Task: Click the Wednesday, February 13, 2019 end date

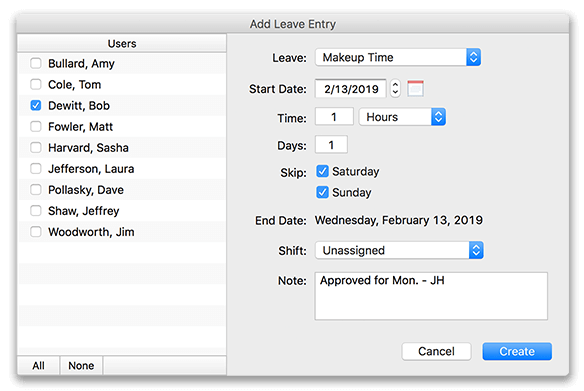Action: tap(399, 220)
